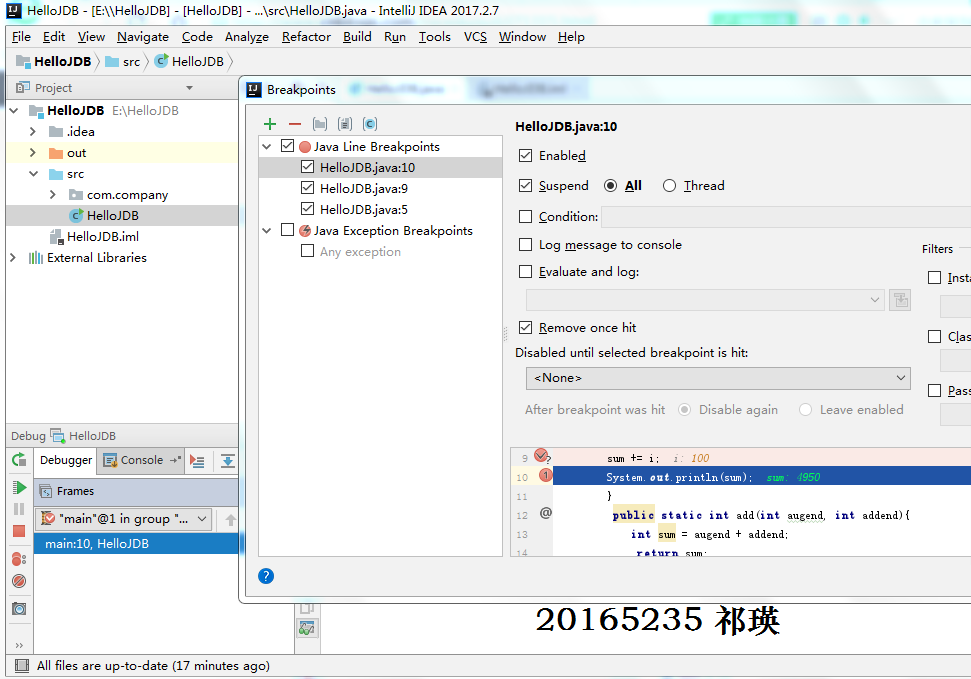Stop the debug session red square

(x=19, y=531)
